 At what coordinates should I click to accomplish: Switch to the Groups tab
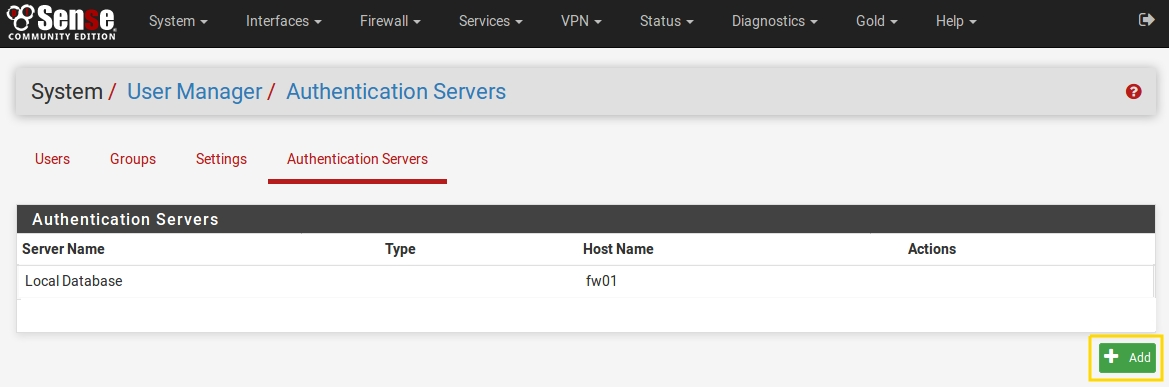point(133,159)
